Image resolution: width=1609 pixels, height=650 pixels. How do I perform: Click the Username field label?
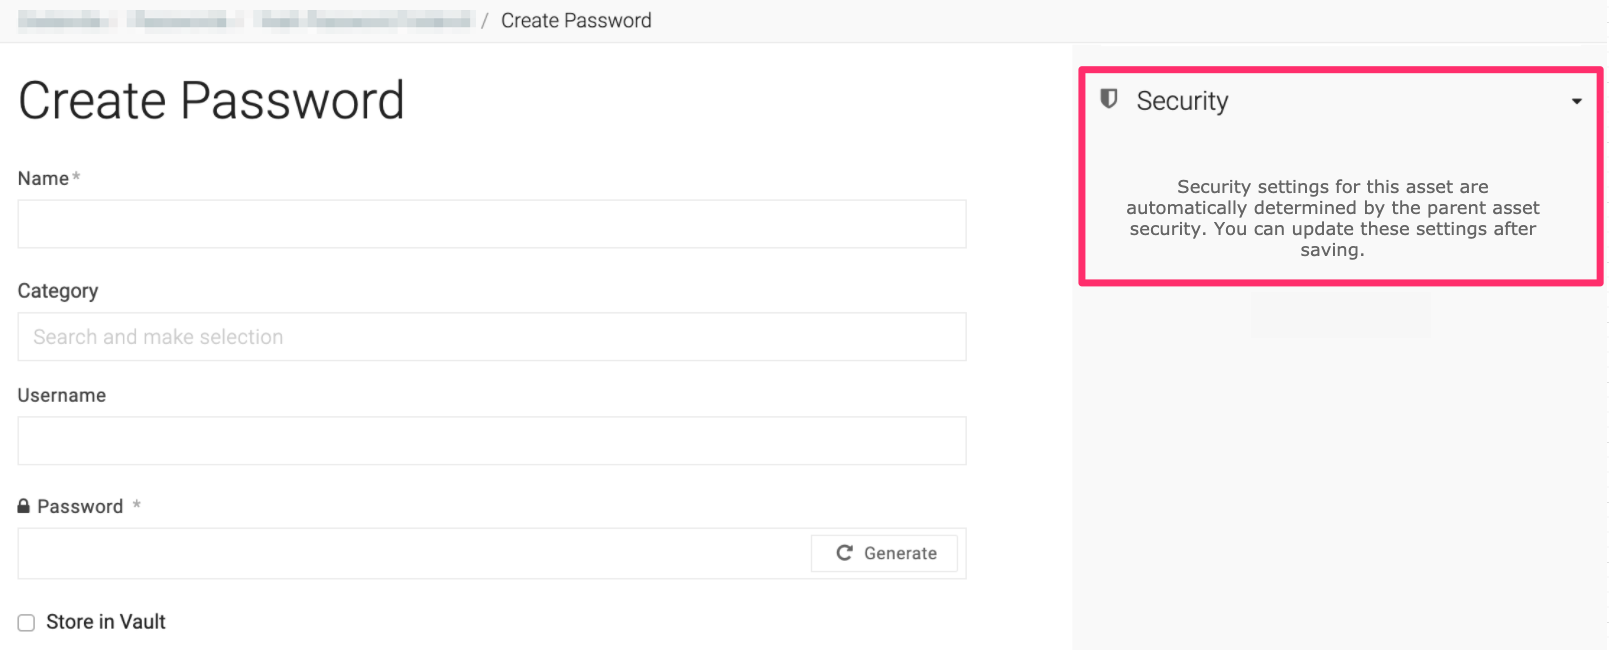coord(62,395)
